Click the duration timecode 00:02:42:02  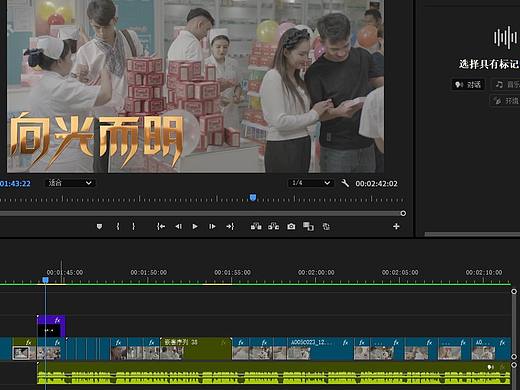click(376, 184)
